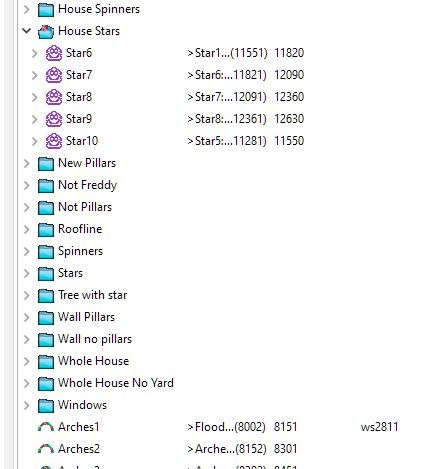
Task: Expand the Tree with star group
Action: [27, 295]
